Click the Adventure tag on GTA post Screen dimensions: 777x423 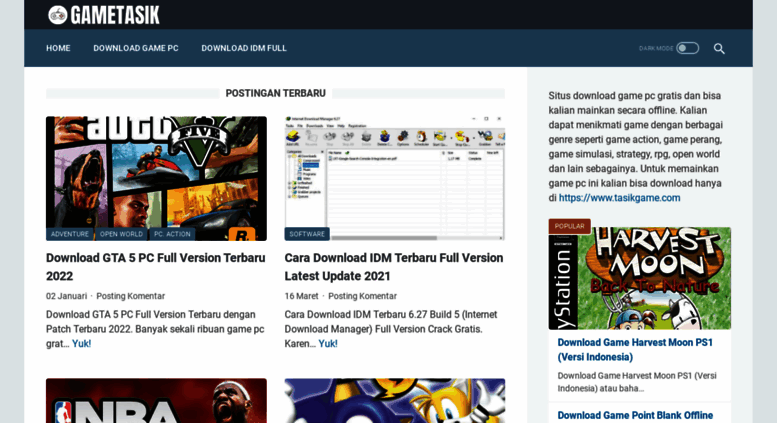tap(70, 234)
